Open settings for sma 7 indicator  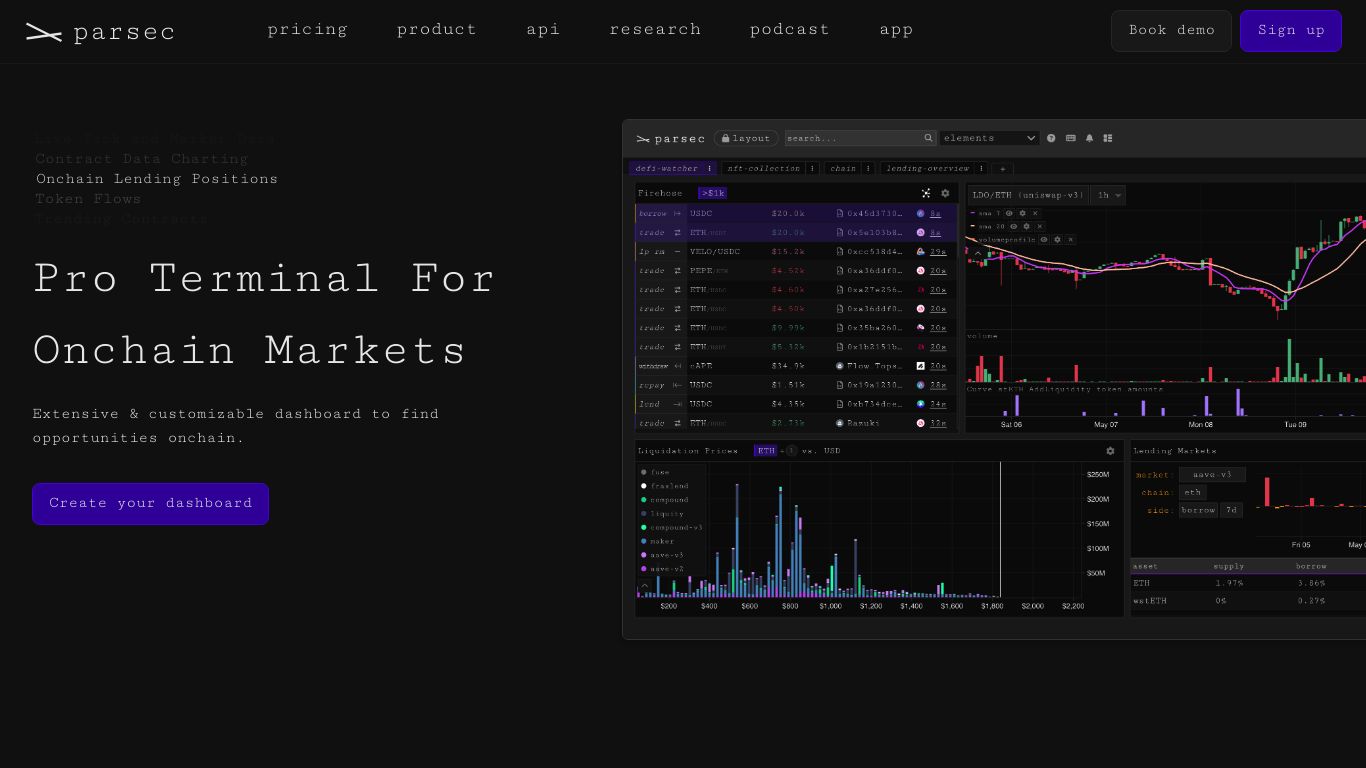1022,213
